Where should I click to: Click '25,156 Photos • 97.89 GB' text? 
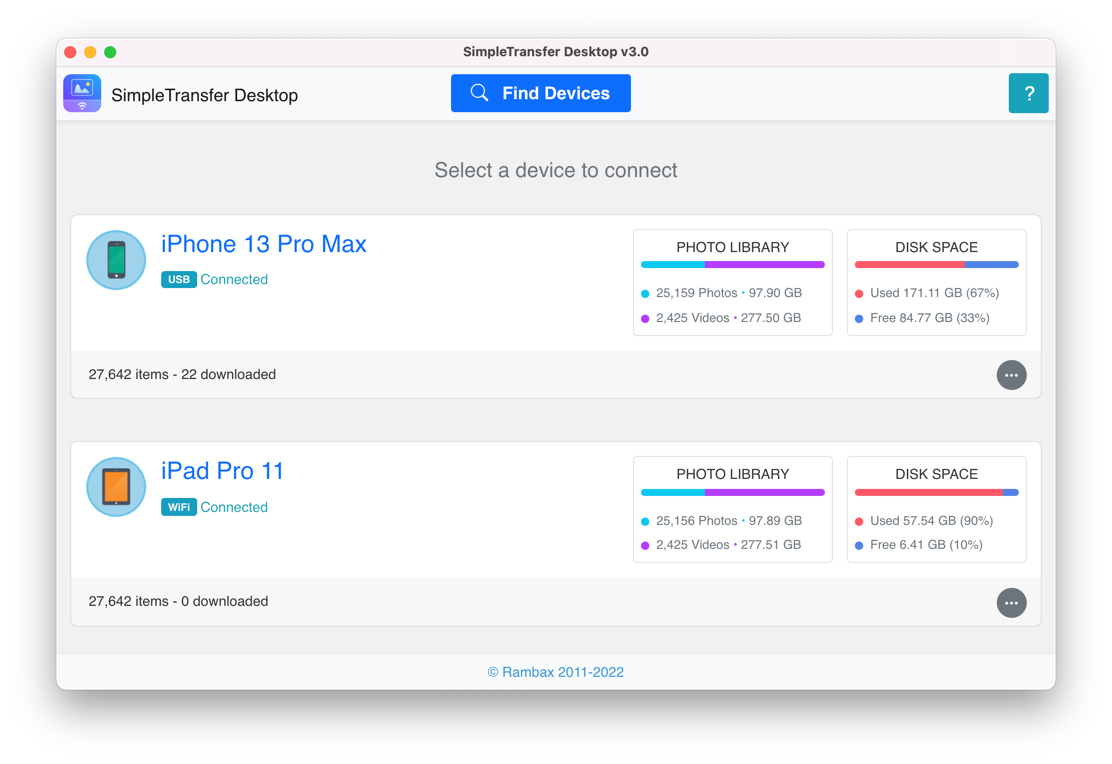coord(729,521)
